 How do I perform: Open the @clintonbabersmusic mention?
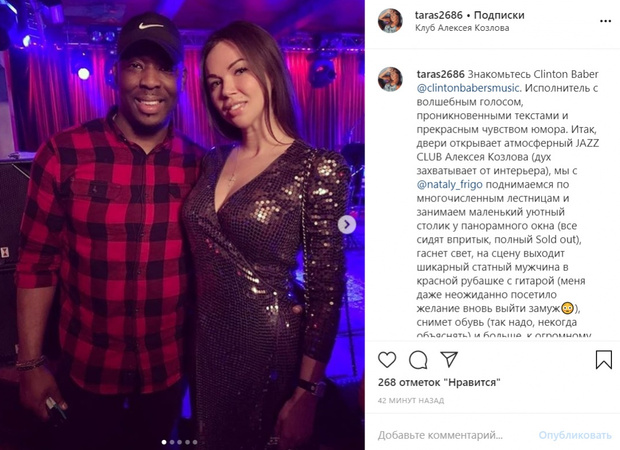[468, 88]
